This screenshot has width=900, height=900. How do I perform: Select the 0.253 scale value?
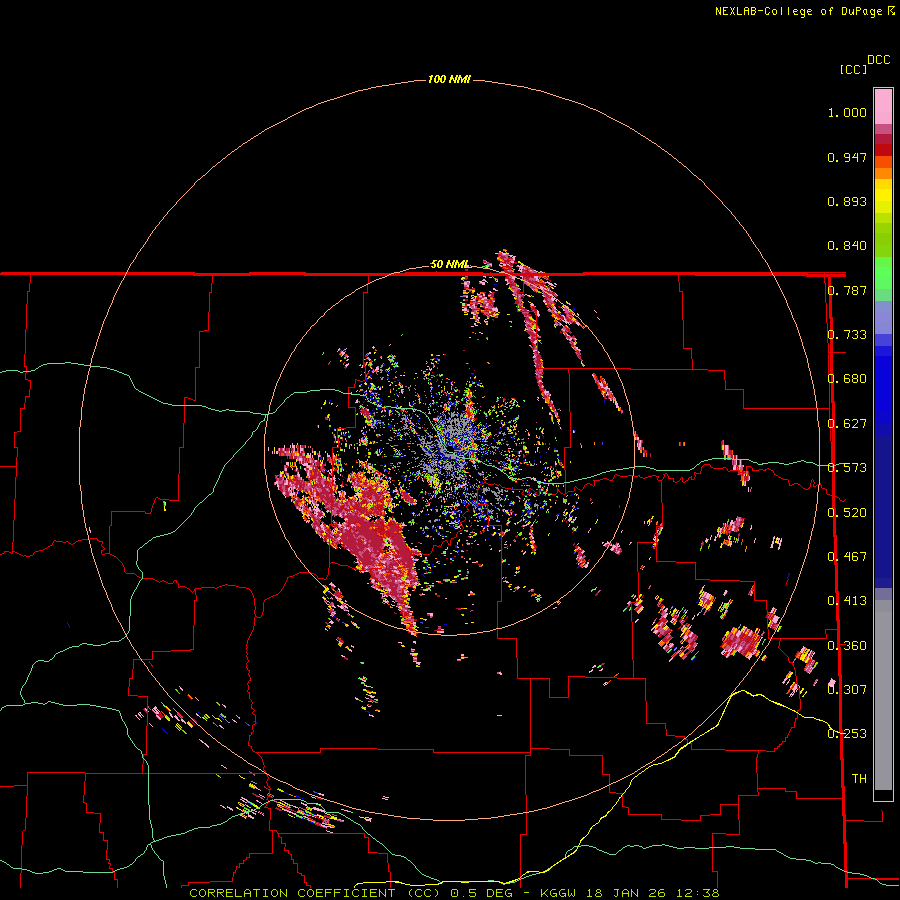pos(847,734)
